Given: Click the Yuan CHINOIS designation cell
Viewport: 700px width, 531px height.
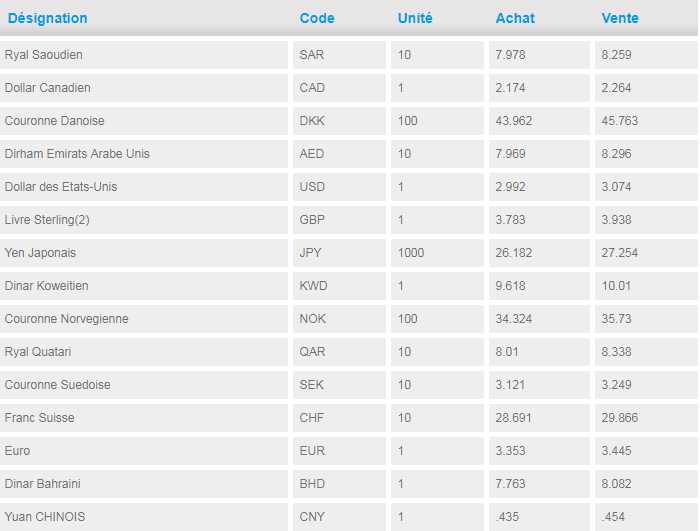Looking at the screenshot, I should [x=45, y=517].
